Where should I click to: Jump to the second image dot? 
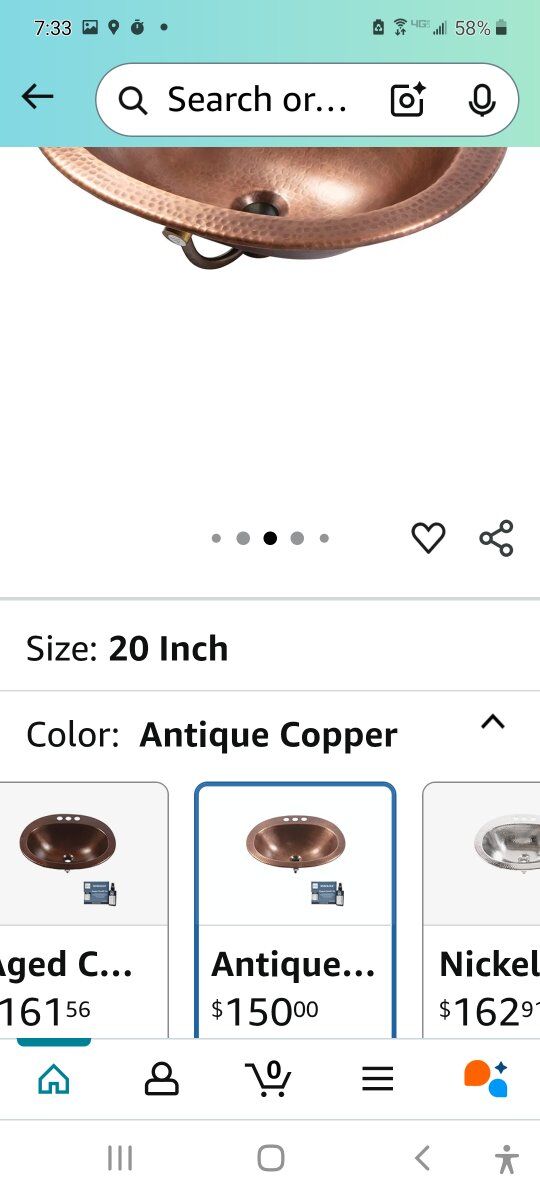click(243, 538)
